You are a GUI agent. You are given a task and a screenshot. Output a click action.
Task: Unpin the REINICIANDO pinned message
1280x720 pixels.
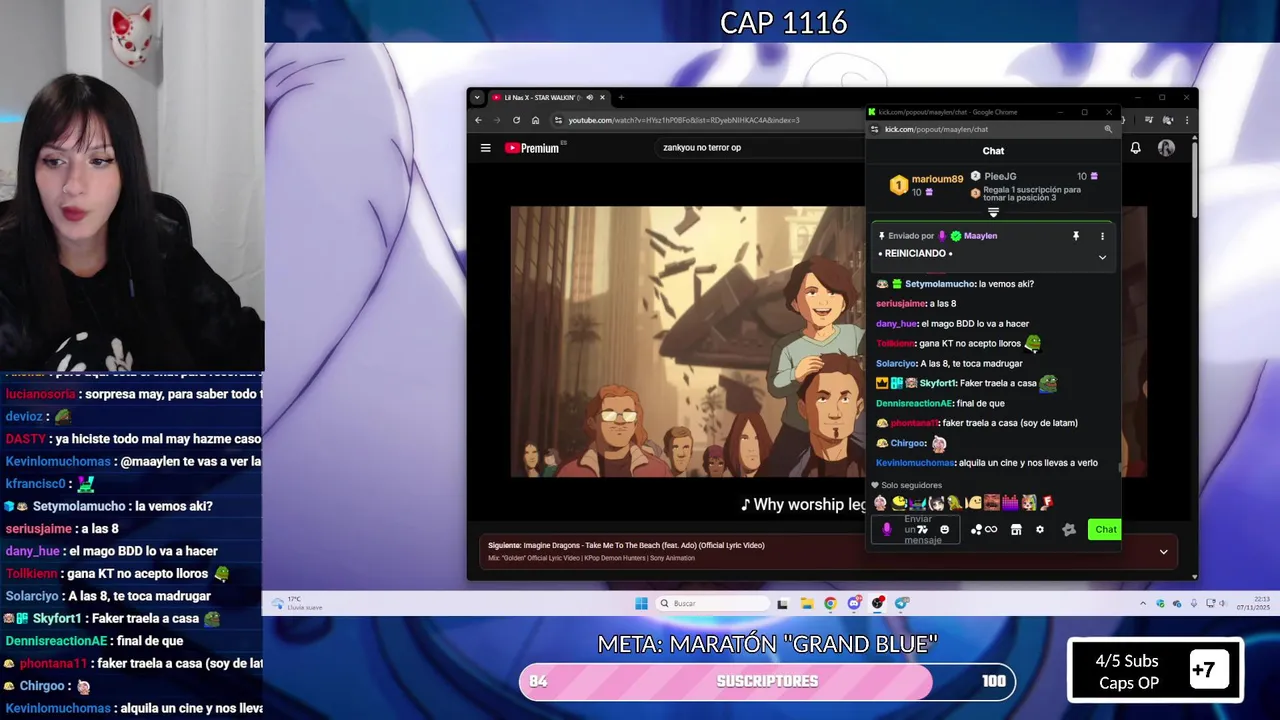click(x=1076, y=236)
